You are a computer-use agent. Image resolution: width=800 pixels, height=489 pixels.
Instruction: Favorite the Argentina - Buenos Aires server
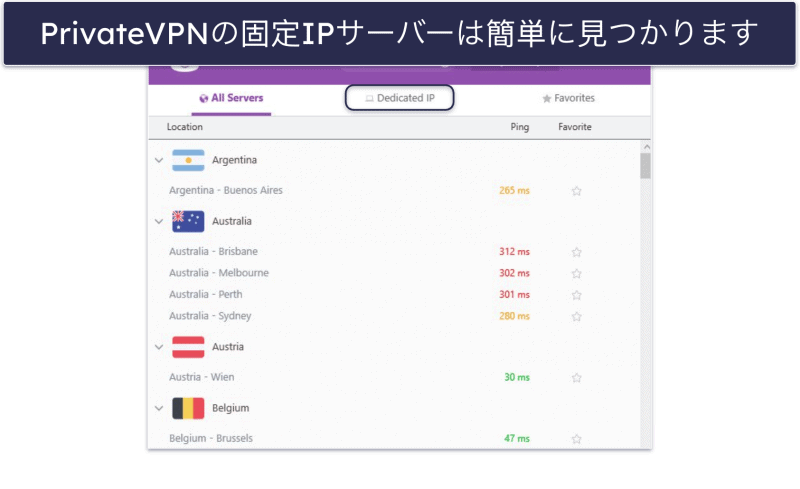tap(577, 191)
